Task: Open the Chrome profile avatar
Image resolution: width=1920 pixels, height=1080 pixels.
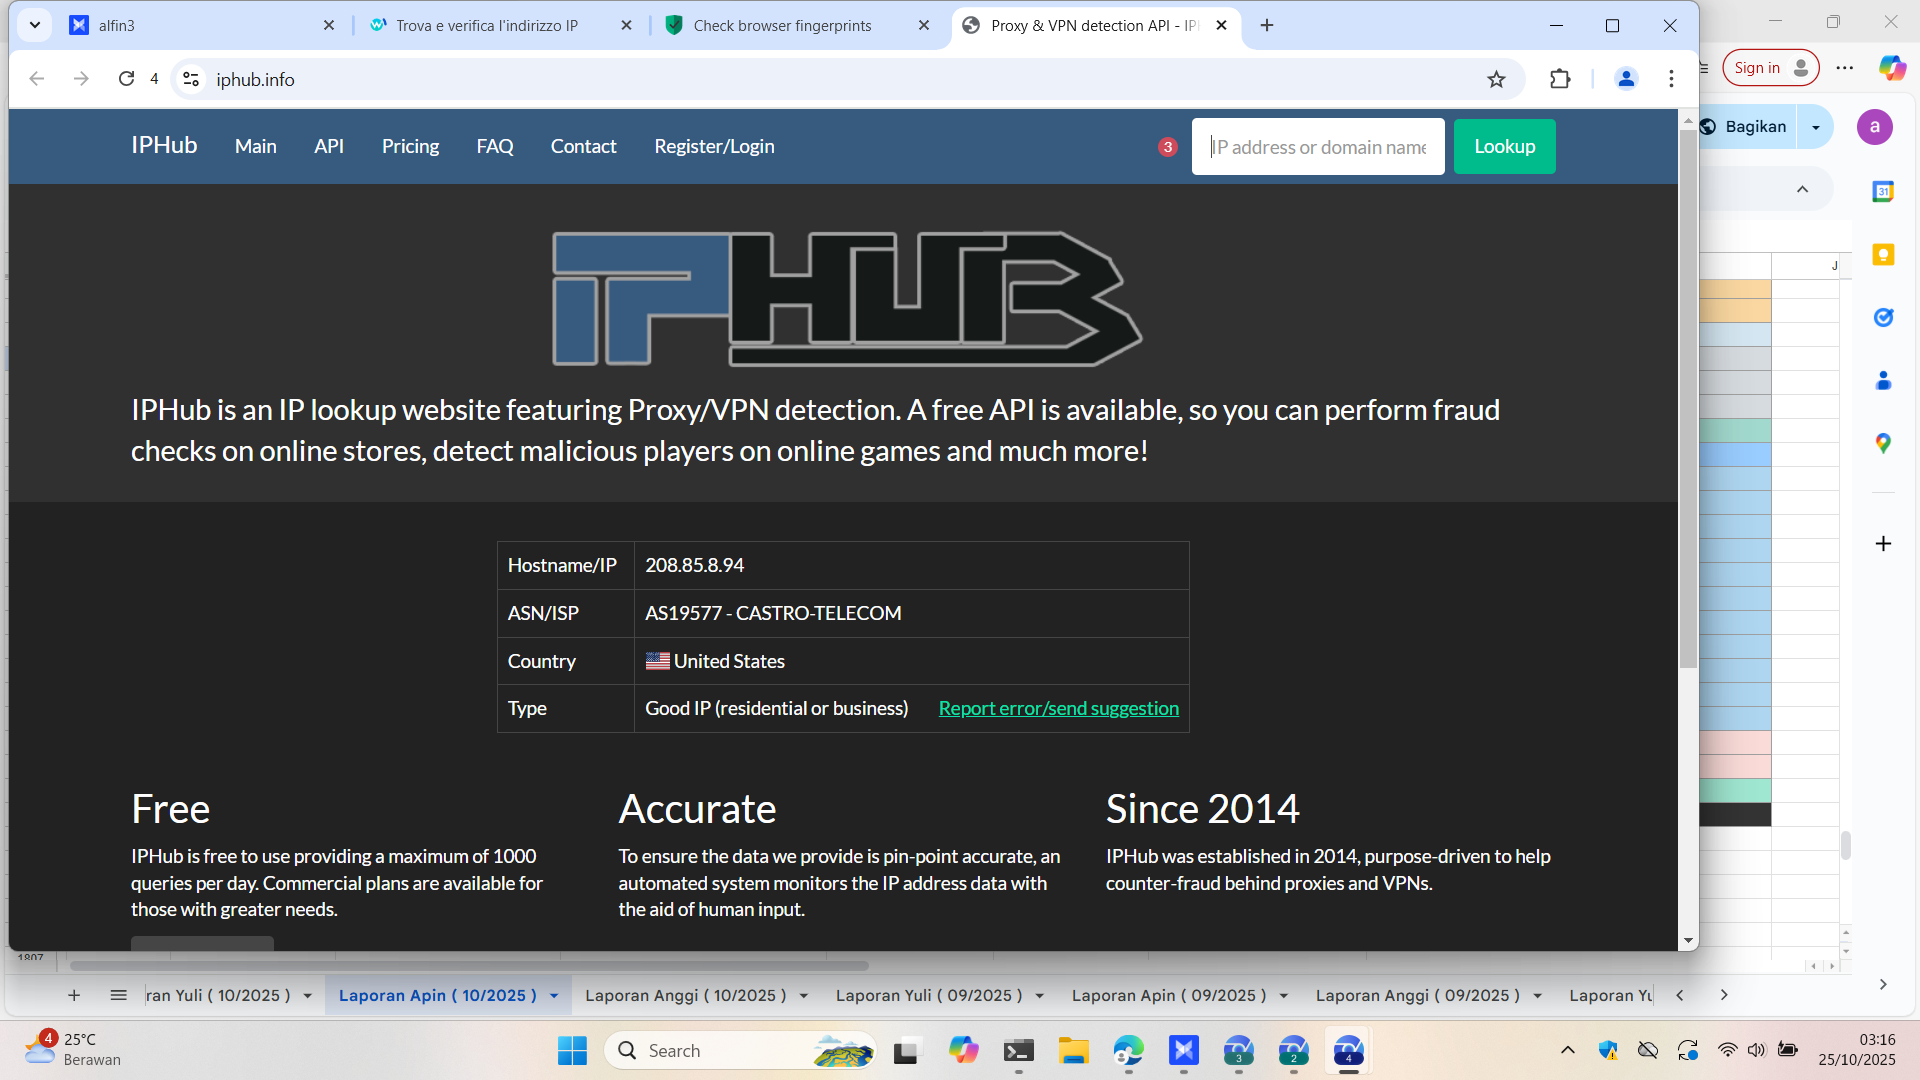Action: click(1626, 79)
